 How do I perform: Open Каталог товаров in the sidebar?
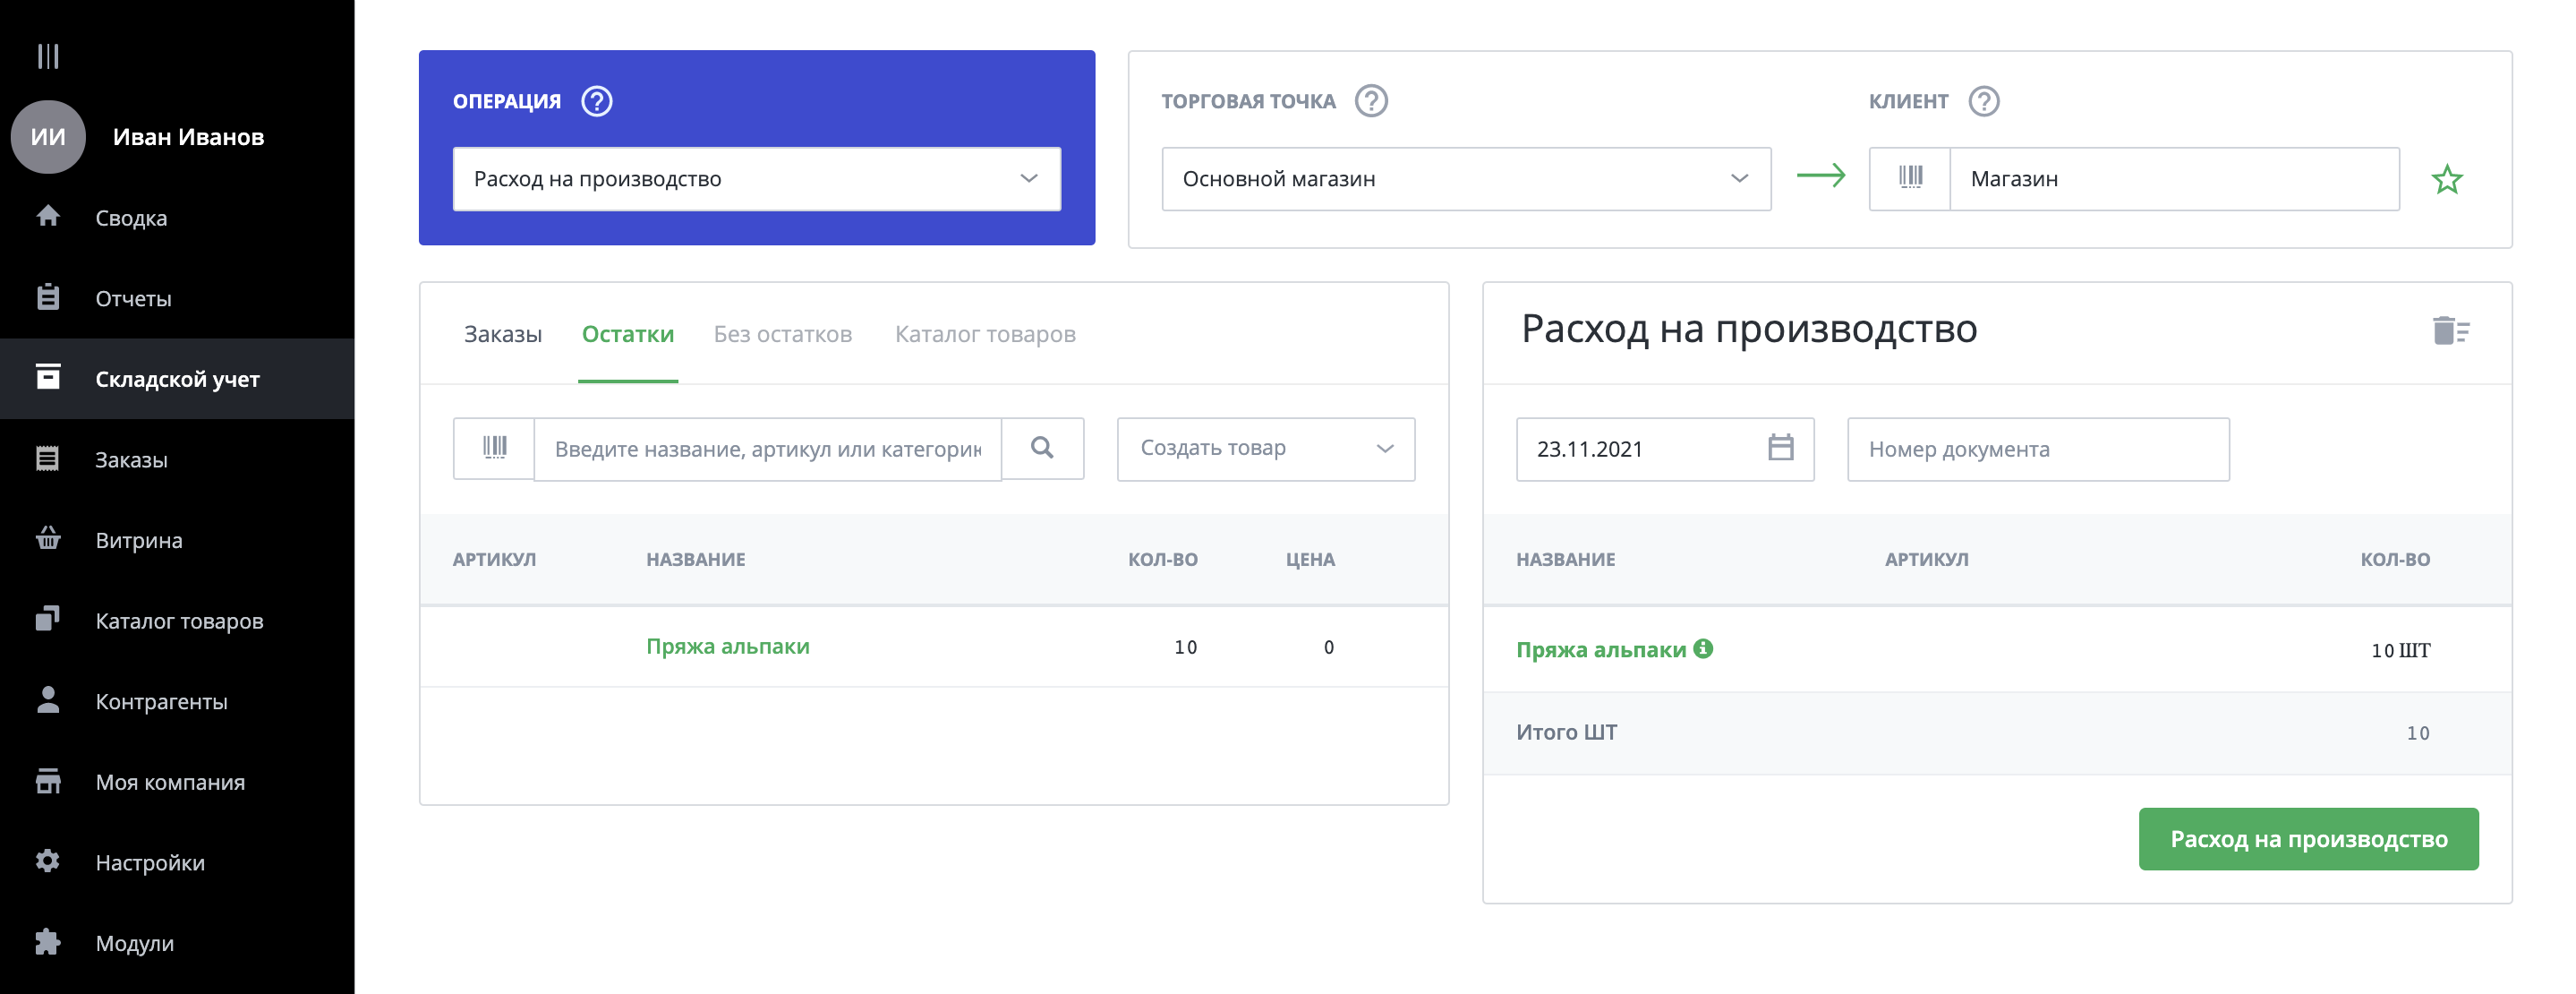(x=179, y=621)
